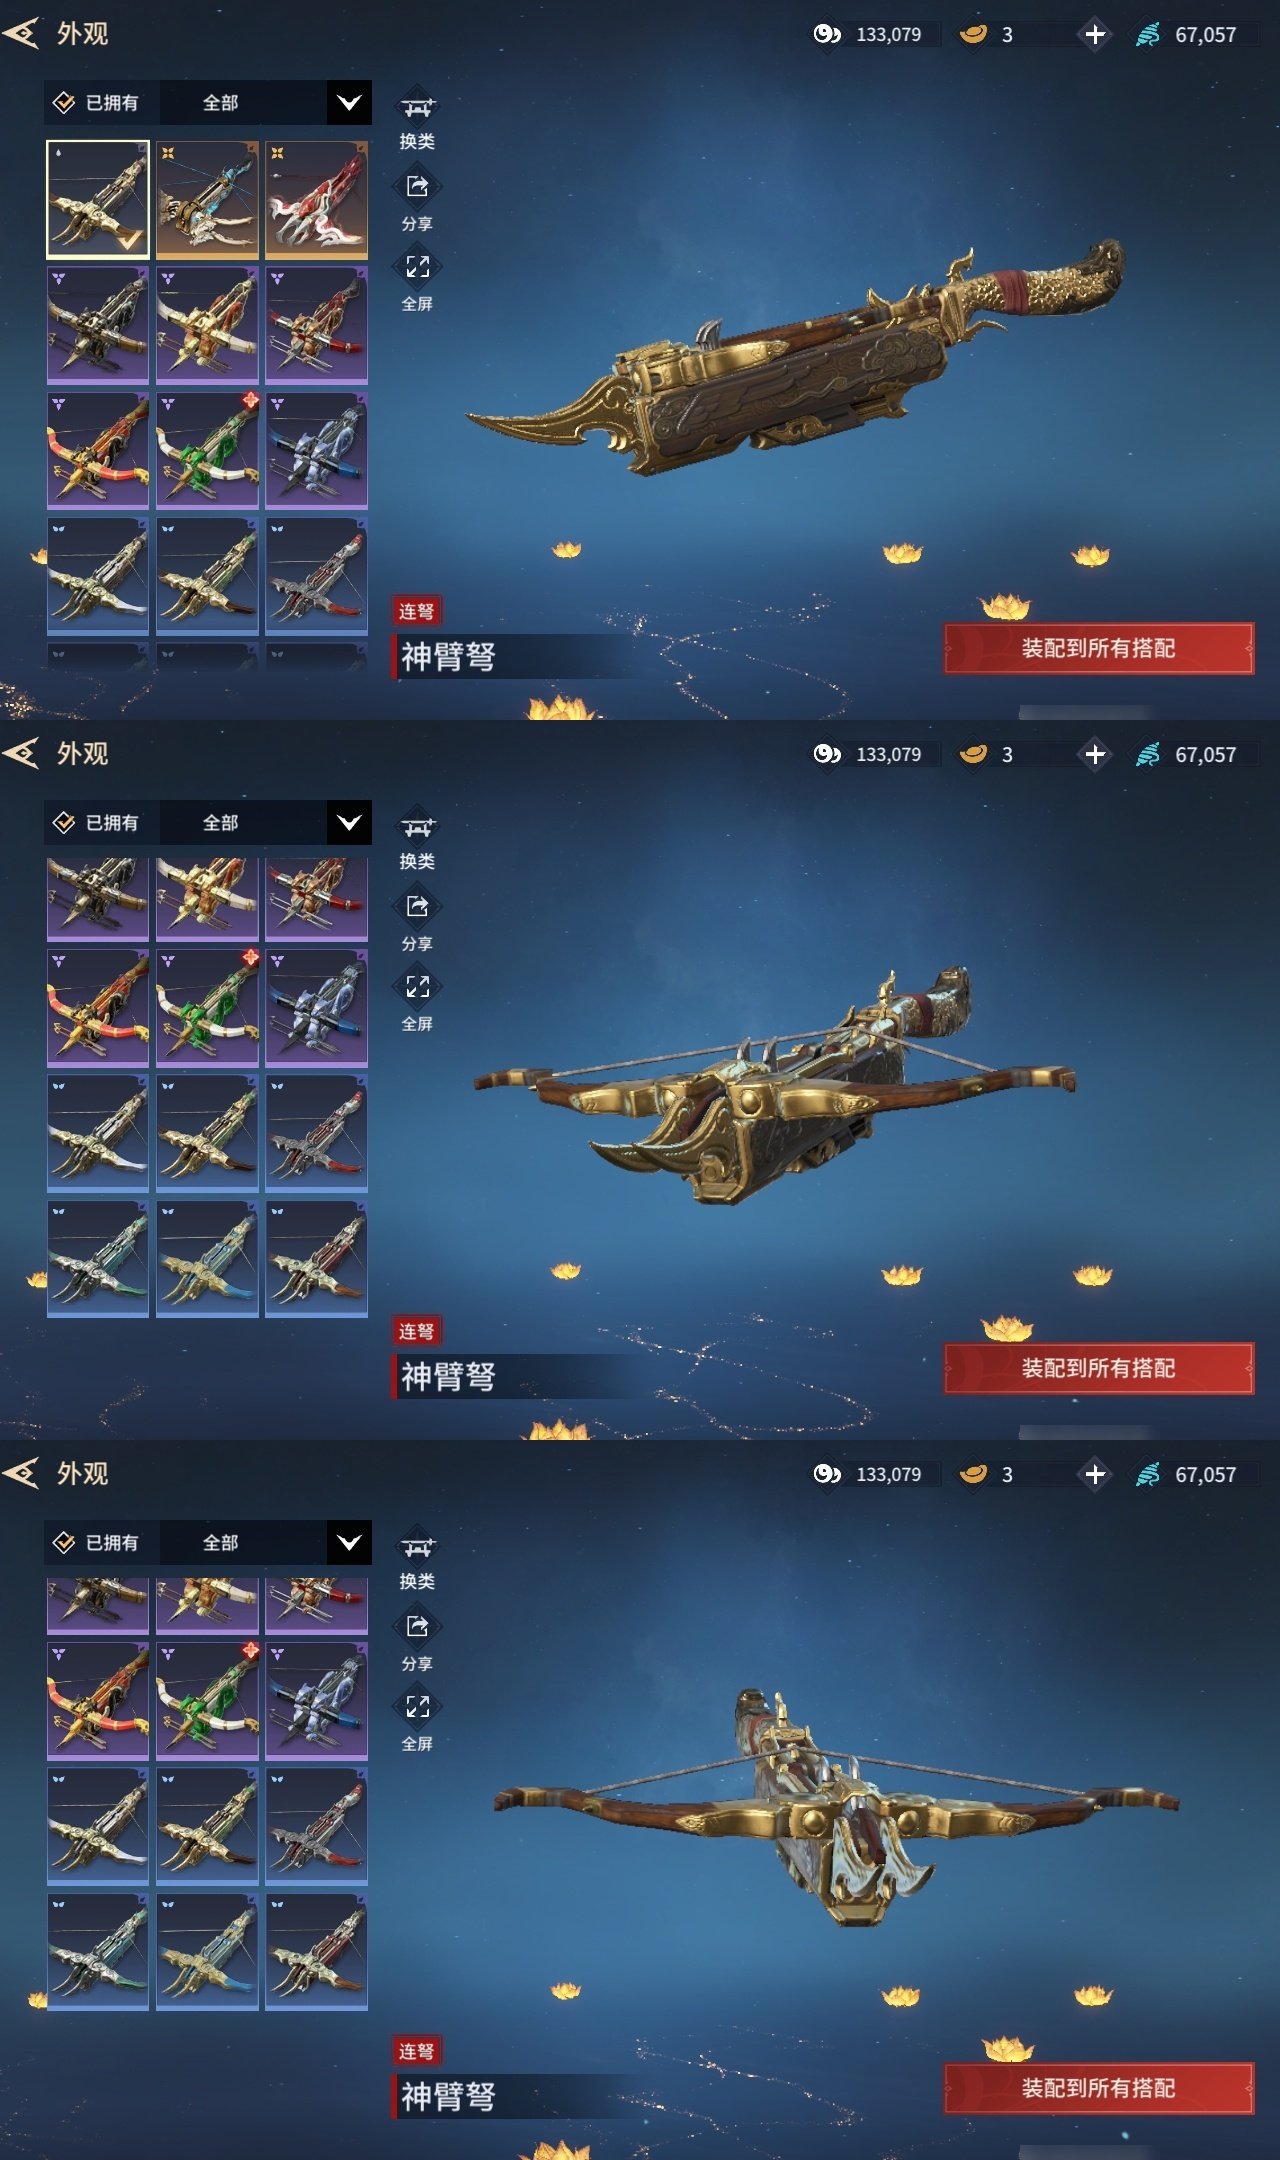Tap the gold ingot currency icon in middle screen
Image resolution: width=1280 pixels, height=2160 pixels.
(x=973, y=754)
